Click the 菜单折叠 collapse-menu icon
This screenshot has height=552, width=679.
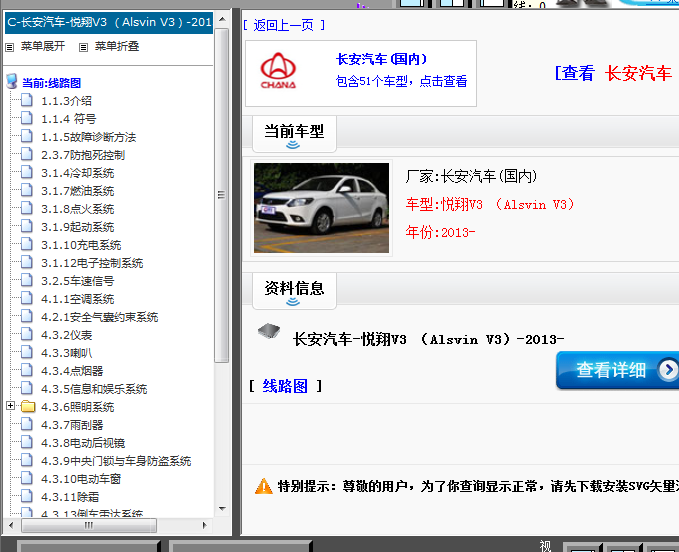coord(84,47)
